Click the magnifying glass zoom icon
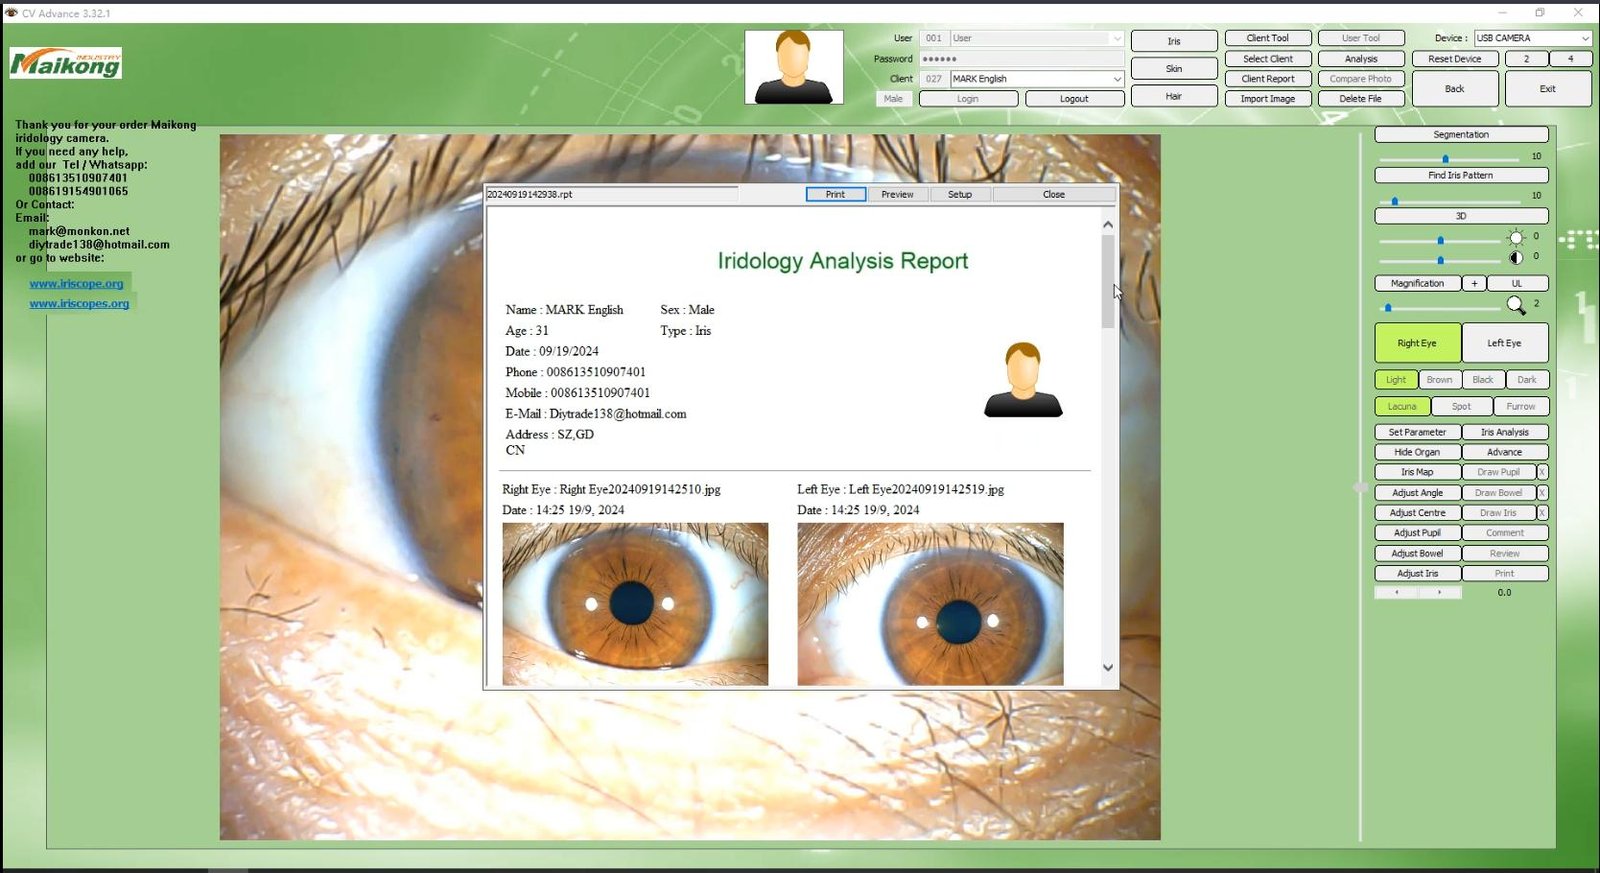 (1516, 304)
